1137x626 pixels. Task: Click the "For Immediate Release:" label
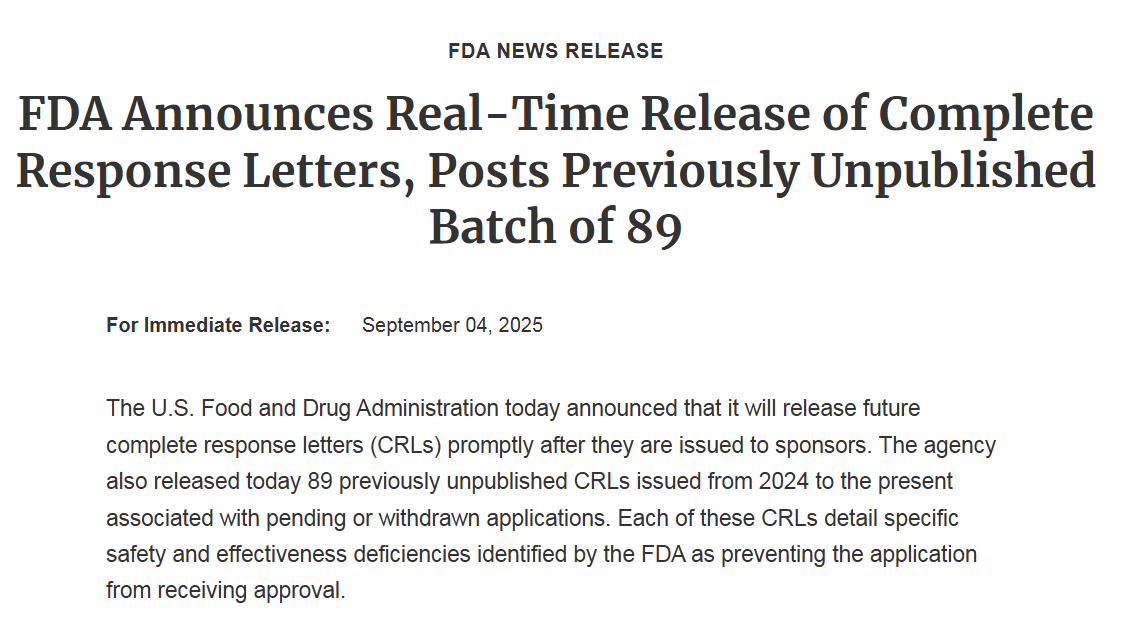[x=218, y=325]
